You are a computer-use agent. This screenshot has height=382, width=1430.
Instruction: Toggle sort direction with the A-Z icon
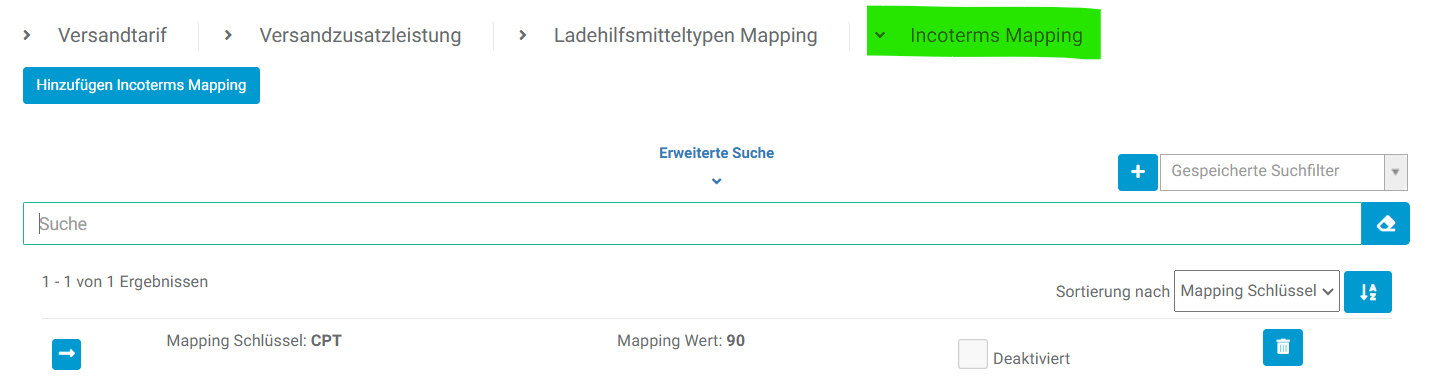click(1368, 292)
